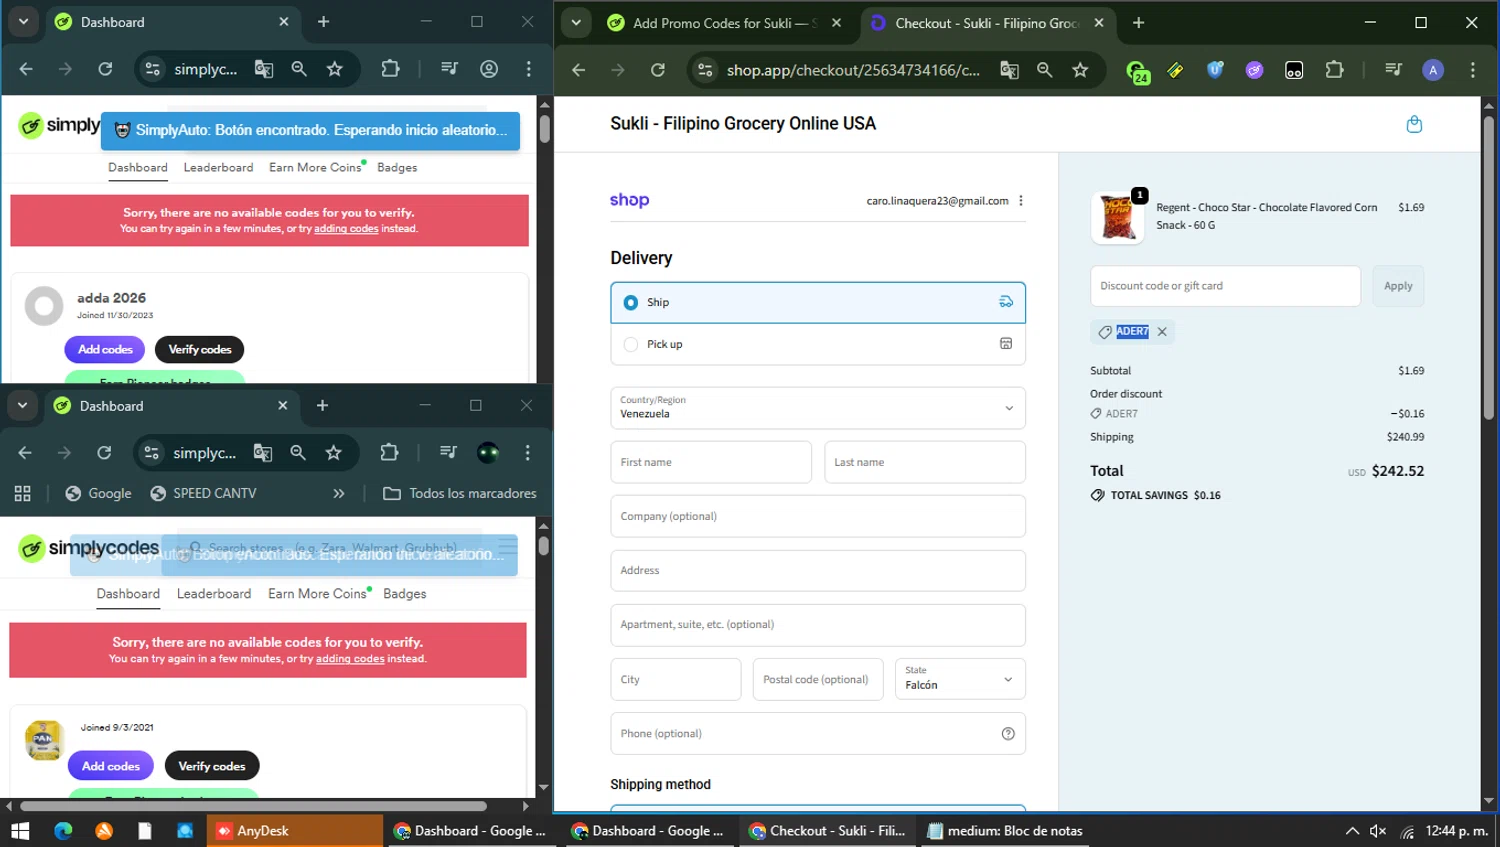Reload the Sukli checkout page
The height and width of the screenshot is (847, 1500).
657,70
